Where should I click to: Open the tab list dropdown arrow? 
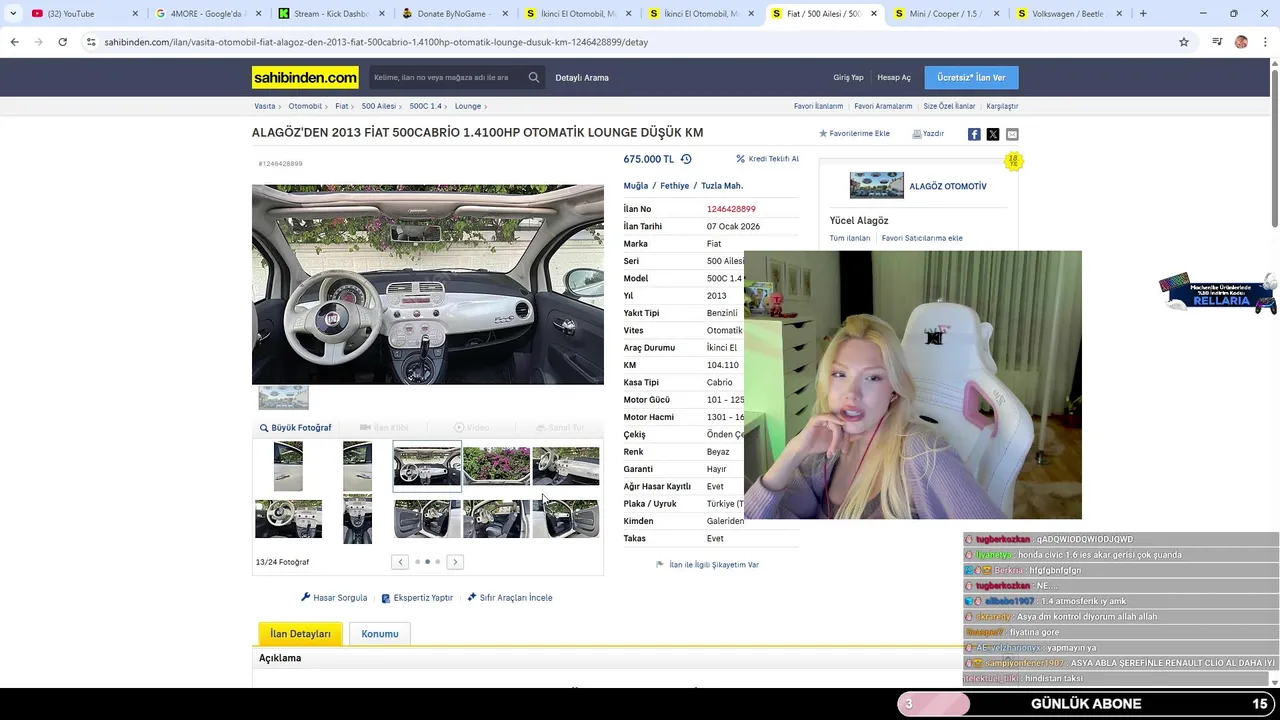tap(13, 14)
